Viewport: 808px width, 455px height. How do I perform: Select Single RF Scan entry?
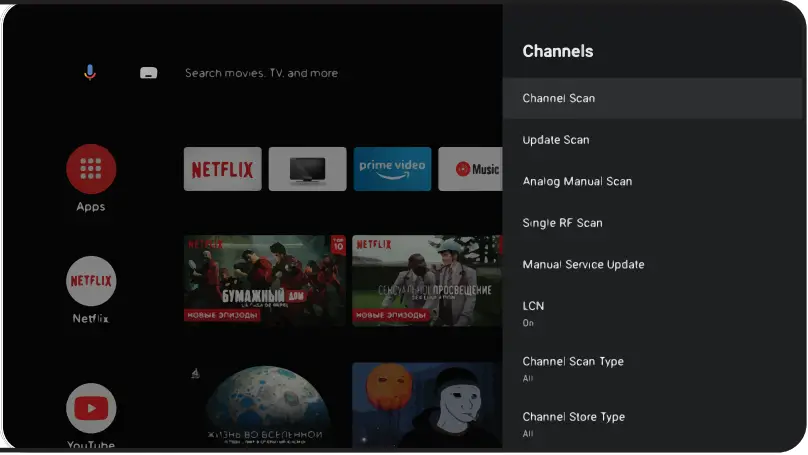click(x=653, y=223)
